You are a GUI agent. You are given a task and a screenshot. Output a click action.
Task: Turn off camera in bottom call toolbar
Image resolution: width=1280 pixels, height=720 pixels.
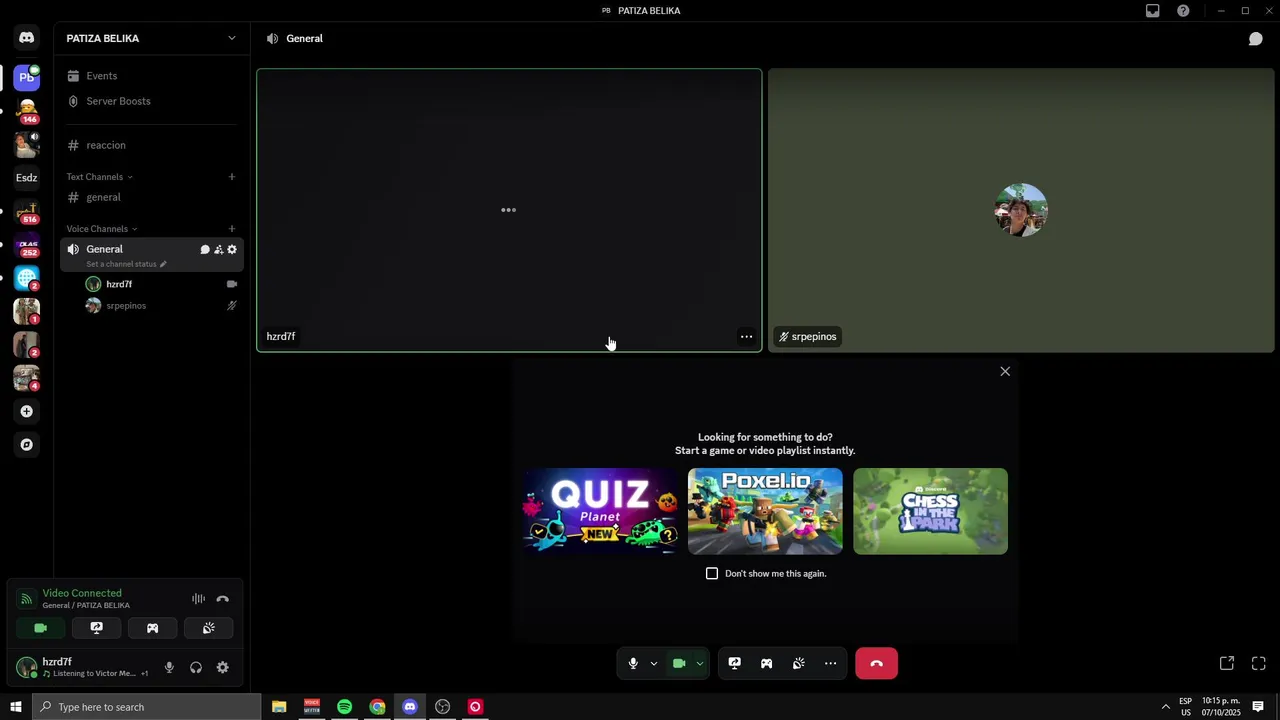point(679,663)
